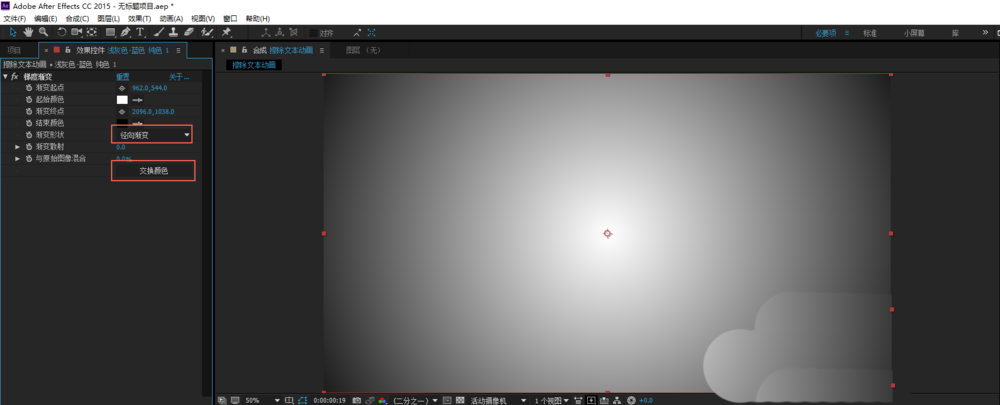The height and width of the screenshot is (405, 1000).
Task: Switch to the 库 workspace
Action: pos(955,33)
